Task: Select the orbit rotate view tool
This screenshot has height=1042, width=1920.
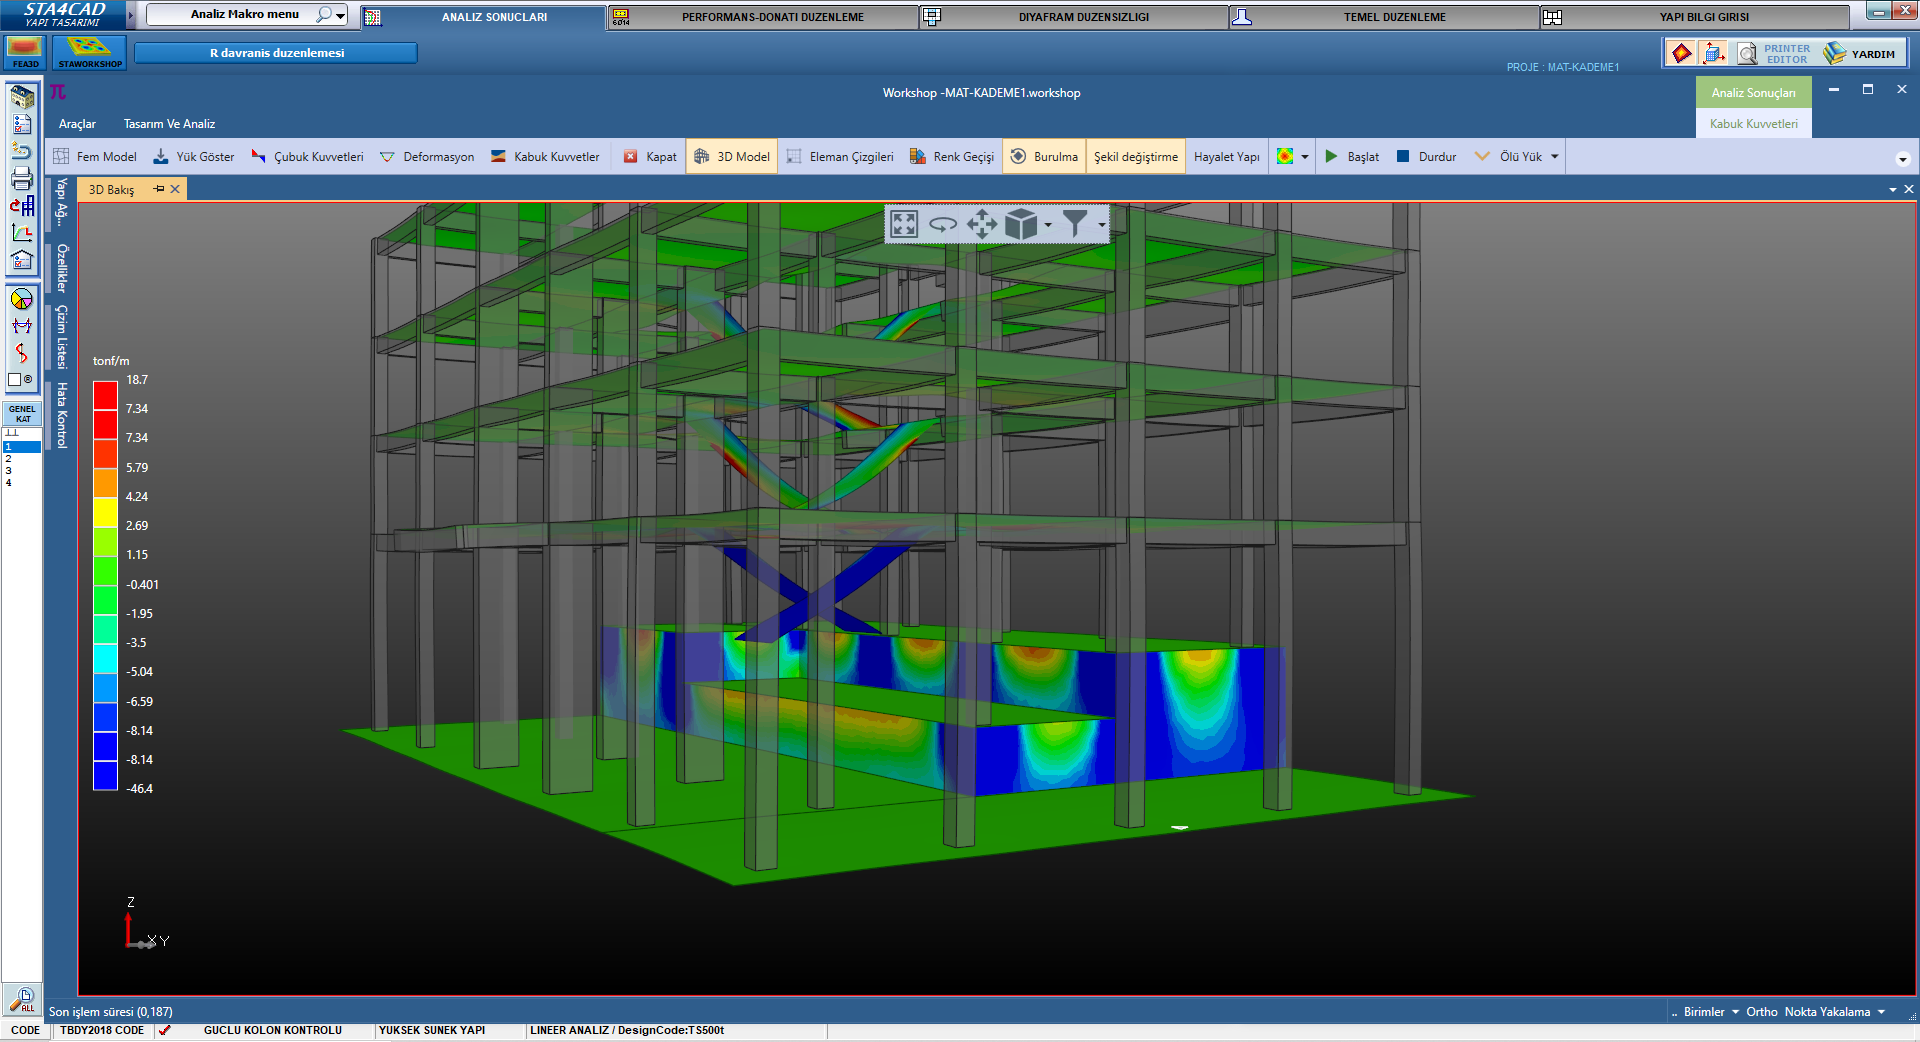Action: [x=942, y=224]
